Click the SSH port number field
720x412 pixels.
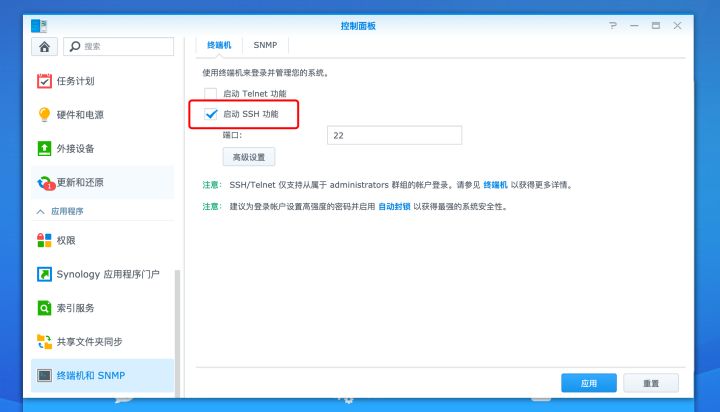[x=394, y=135]
